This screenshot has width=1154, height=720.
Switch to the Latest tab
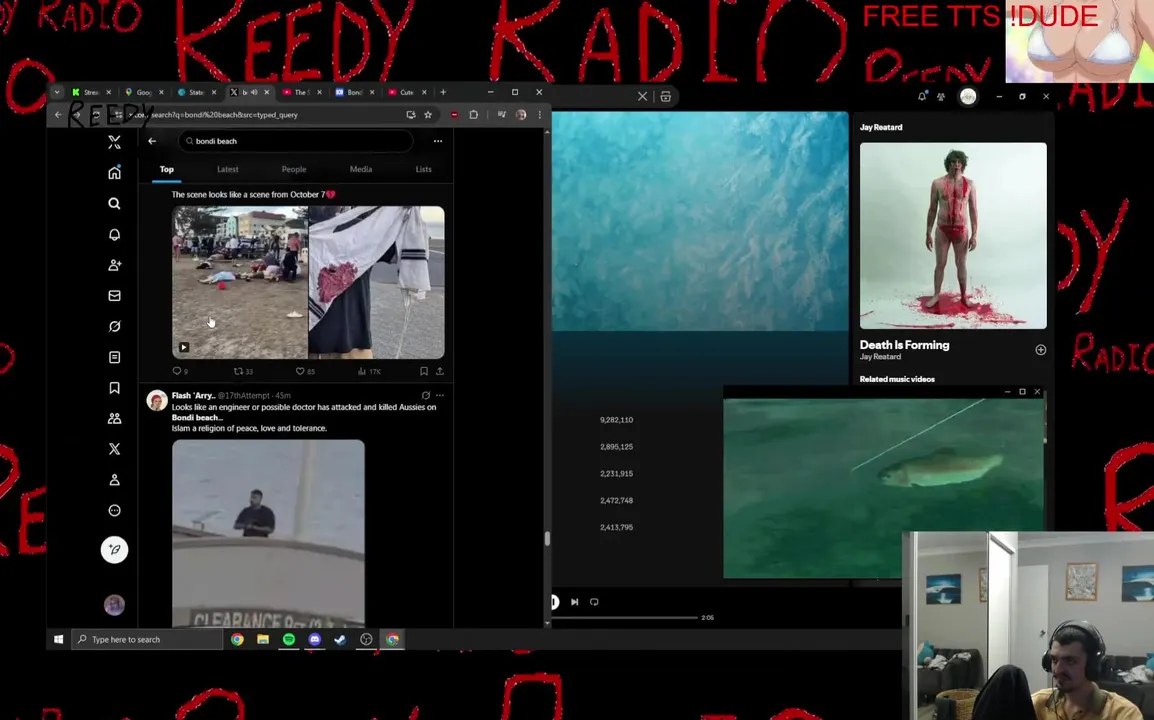click(227, 169)
